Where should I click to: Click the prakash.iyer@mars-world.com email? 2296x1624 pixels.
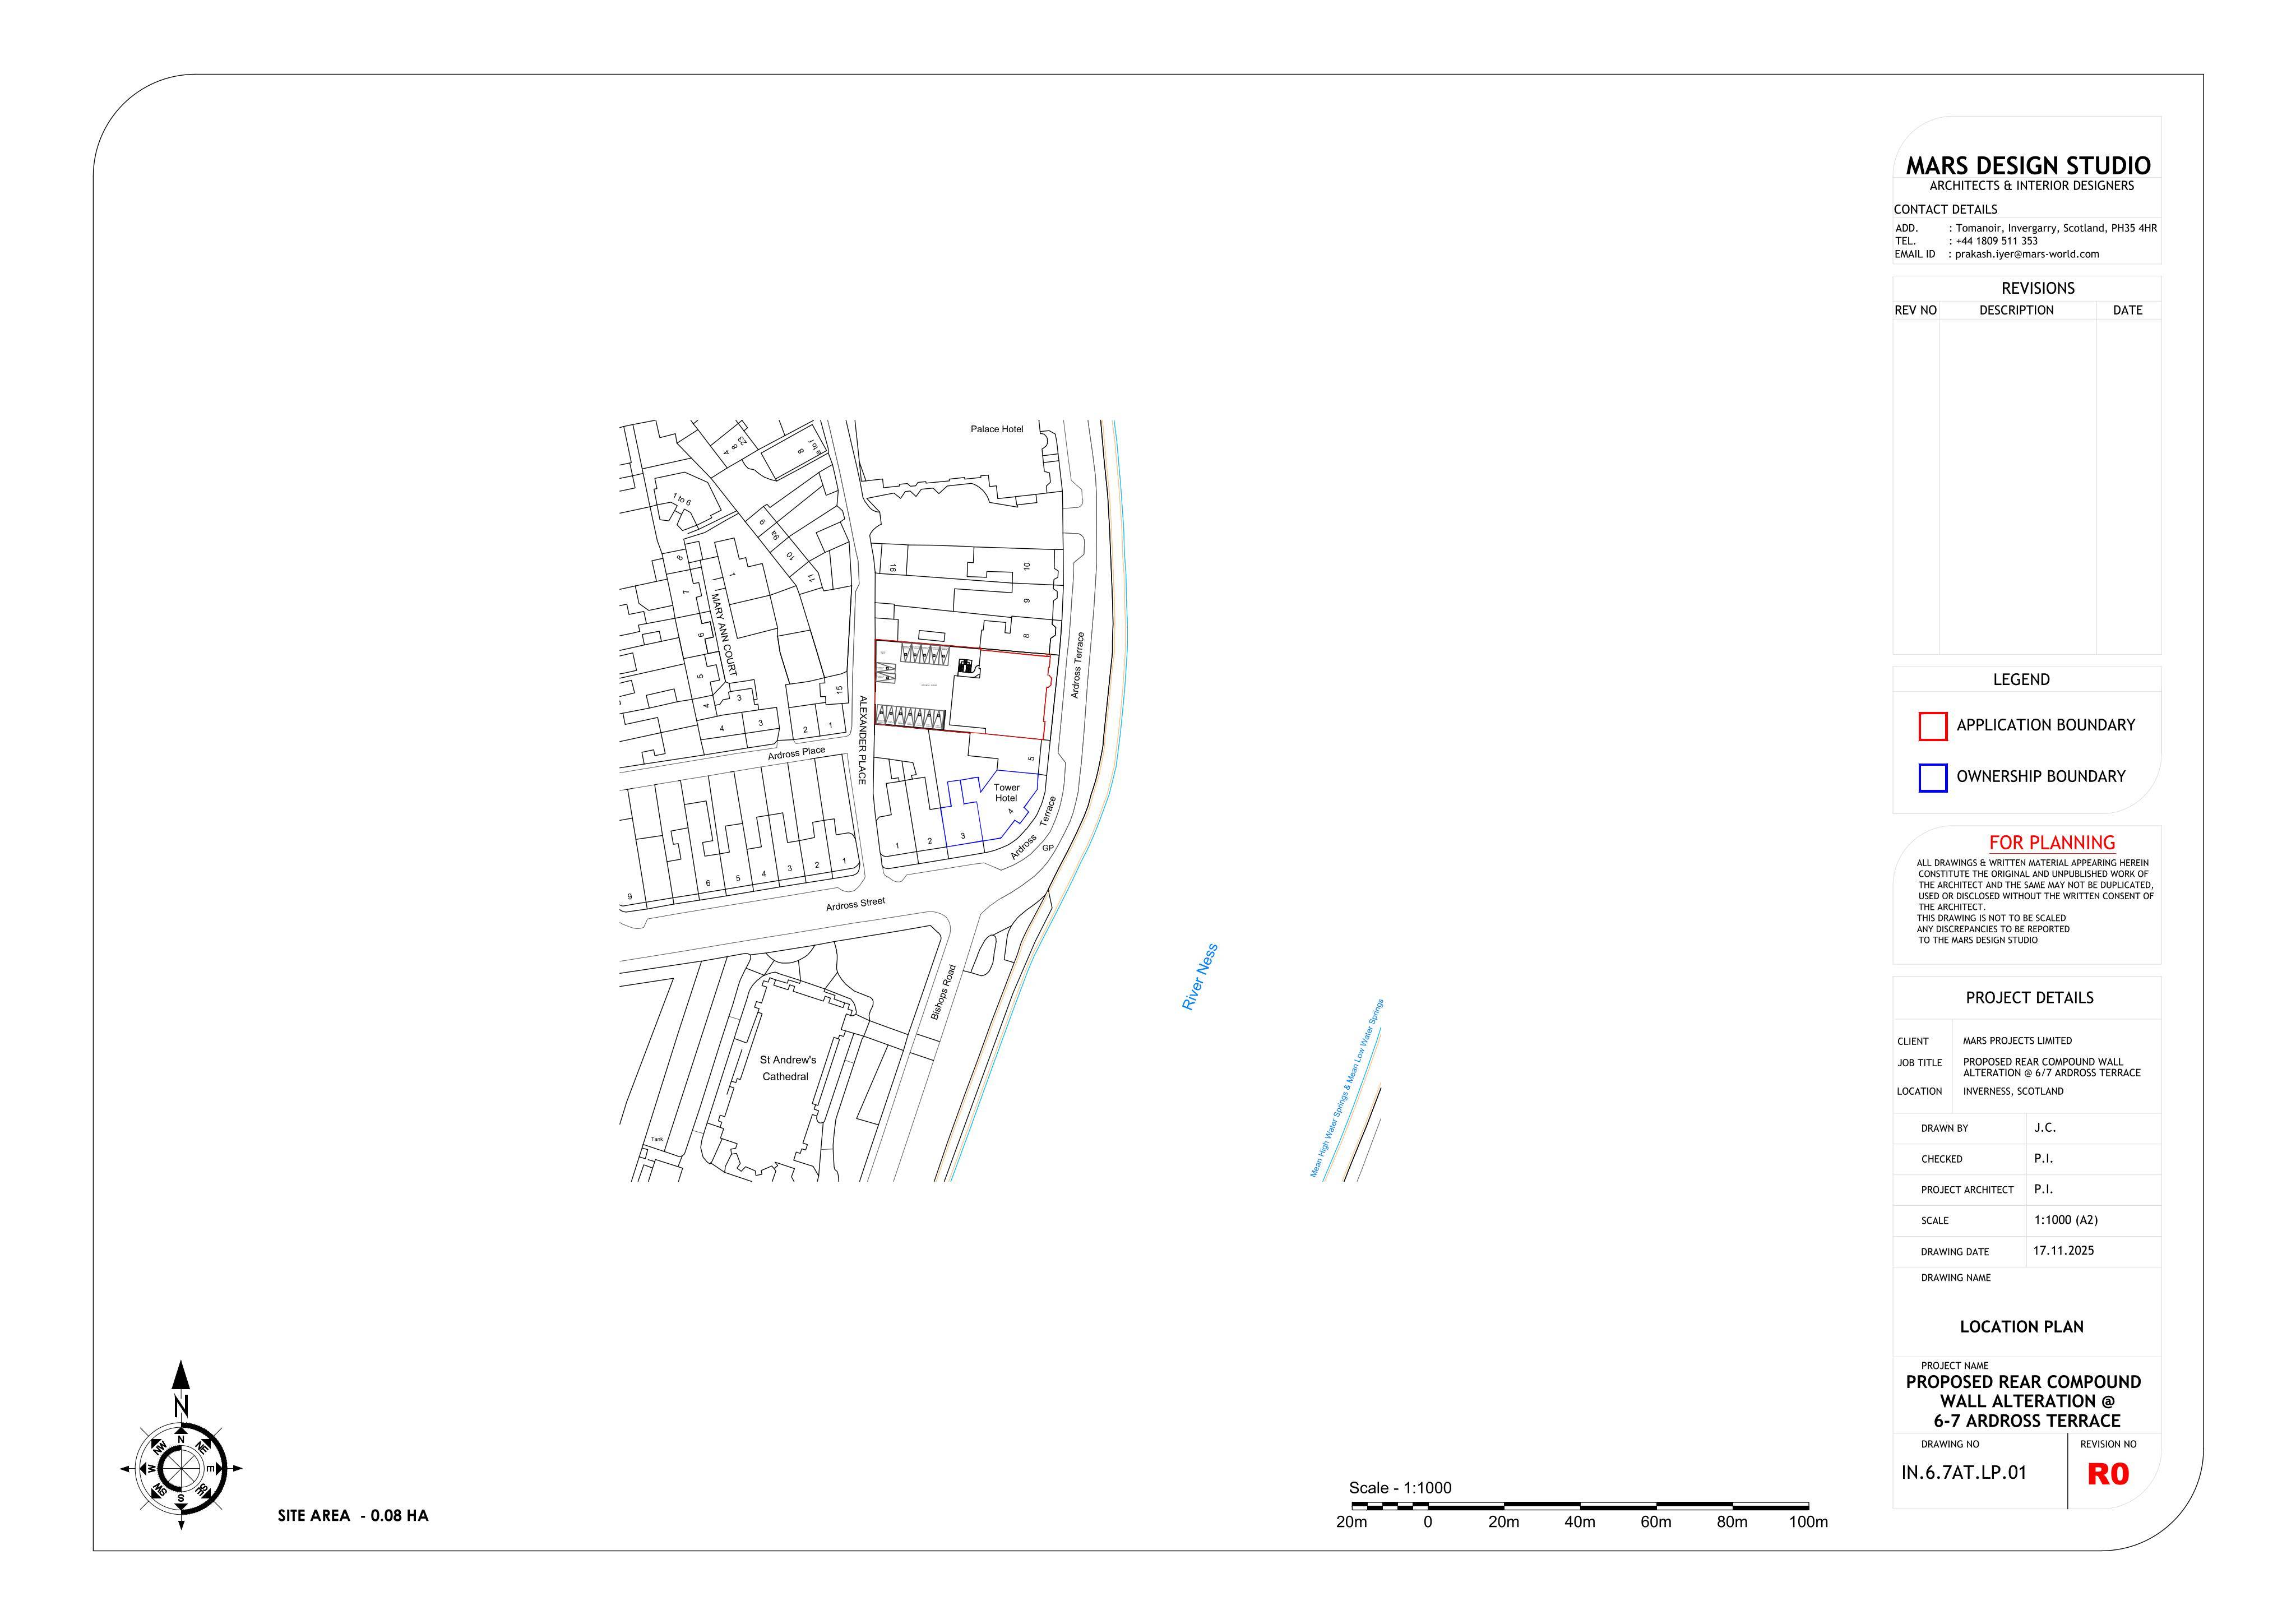[2026, 254]
